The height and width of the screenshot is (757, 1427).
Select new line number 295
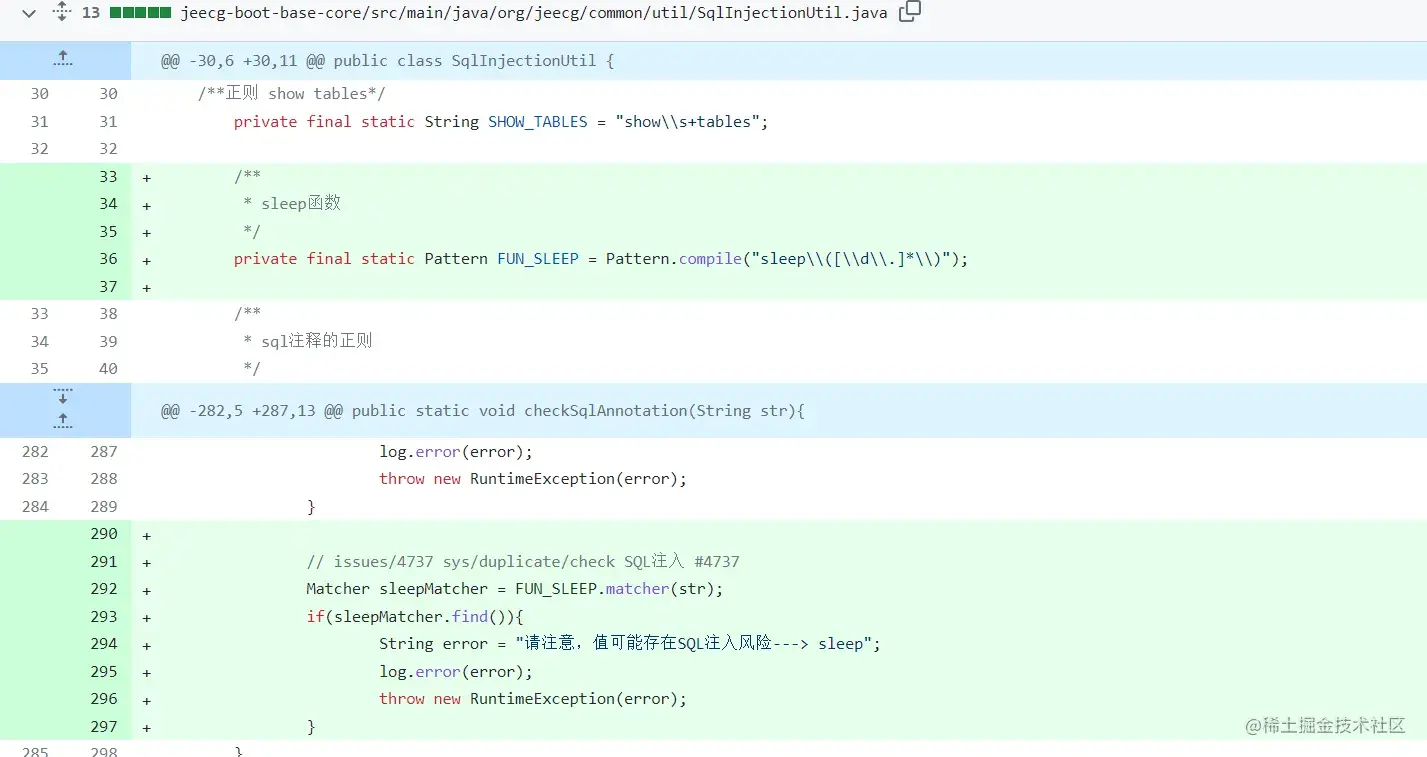coord(104,672)
